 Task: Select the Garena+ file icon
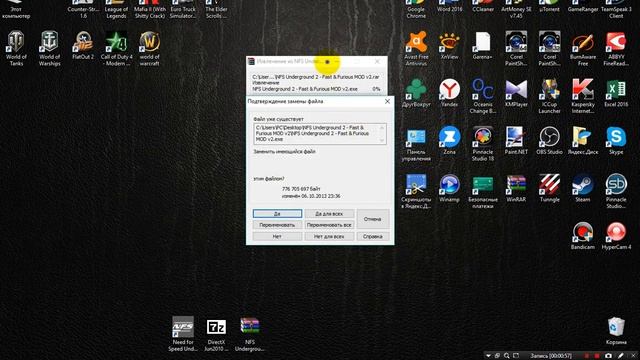tap(482, 46)
